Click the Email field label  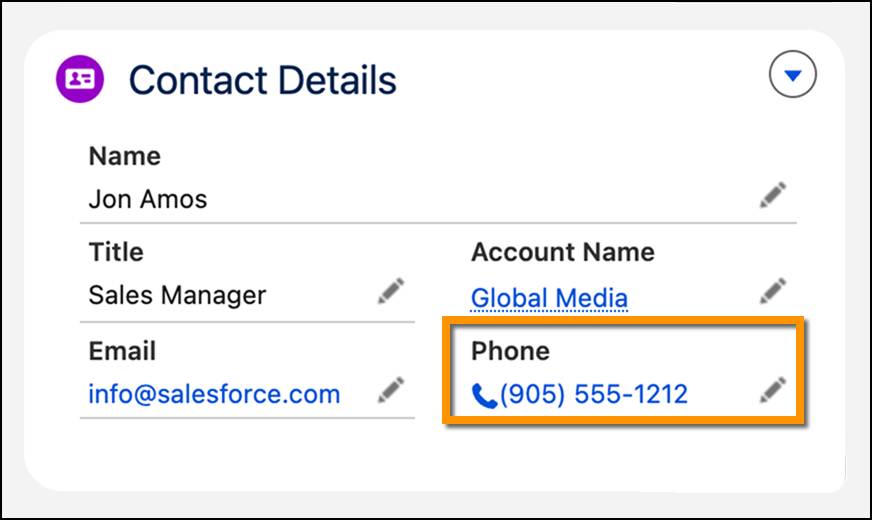(122, 351)
